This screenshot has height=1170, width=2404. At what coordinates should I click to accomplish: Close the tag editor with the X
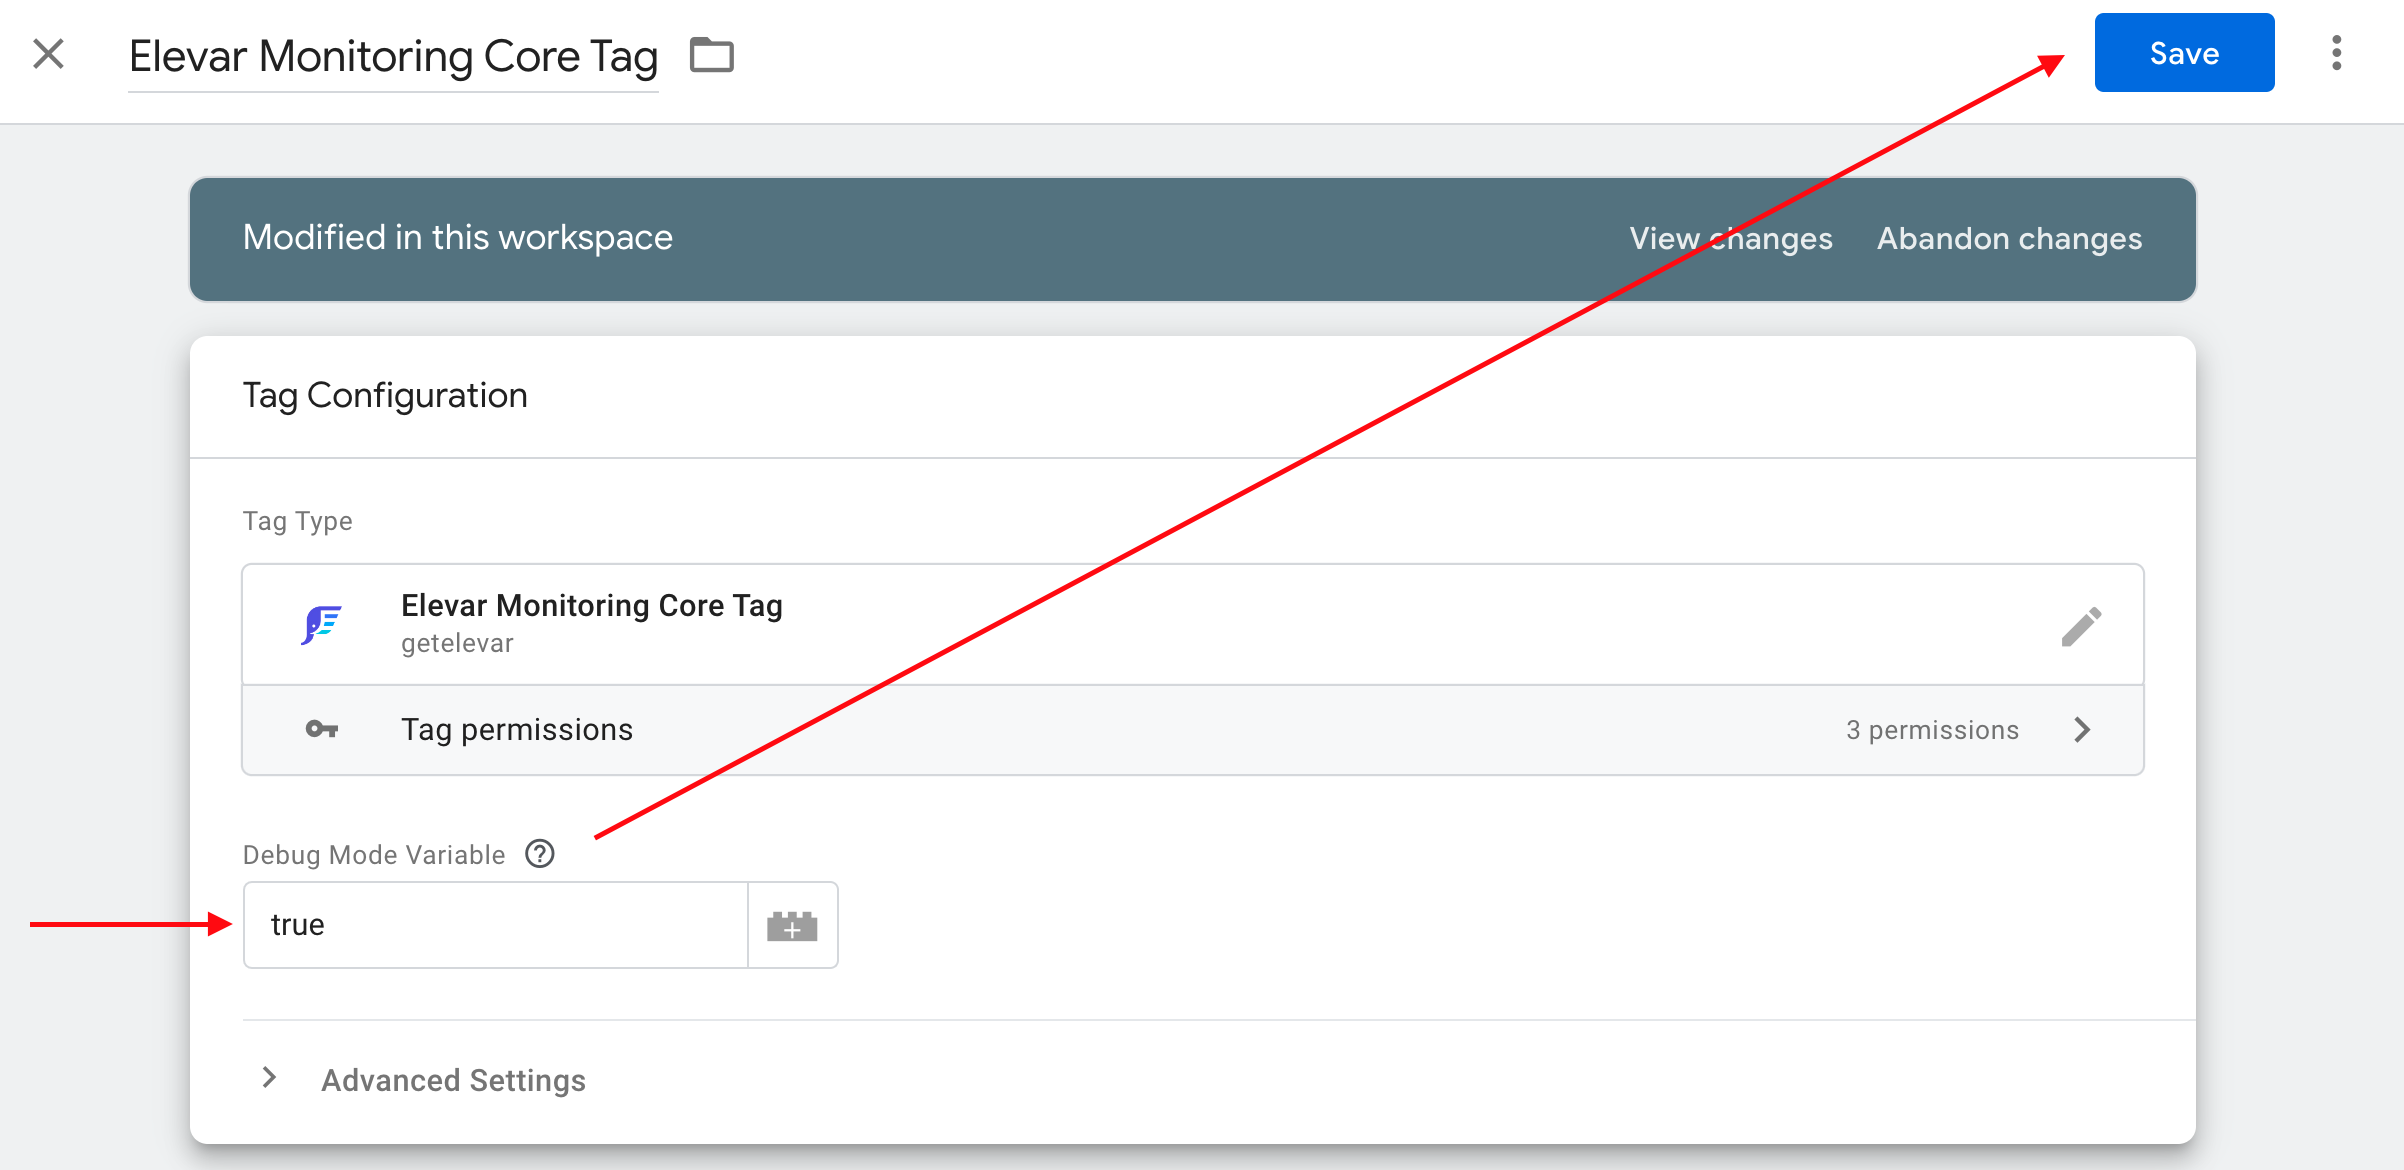click(48, 54)
